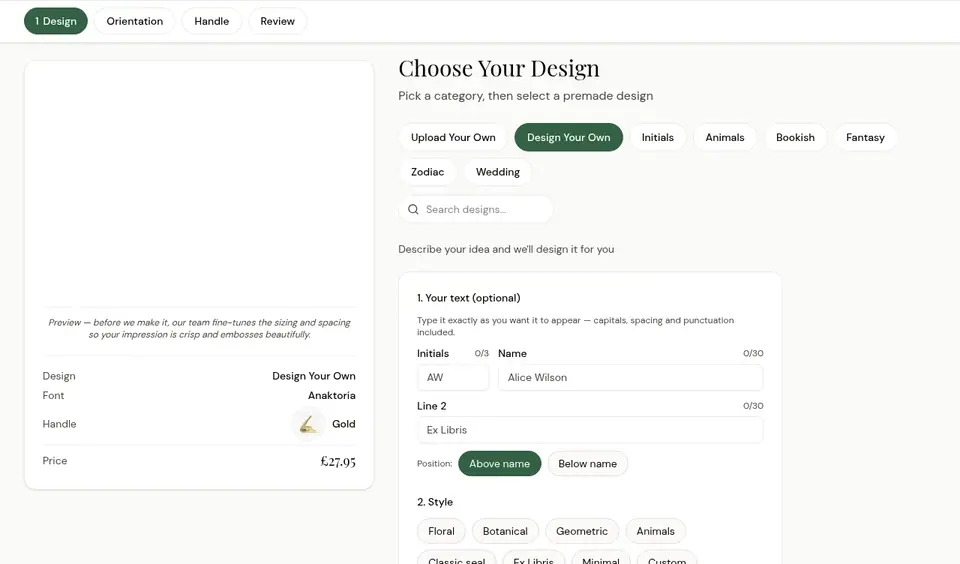Viewport: 960px width, 564px height.
Task: Click the search magnifier icon
Action: (413, 209)
